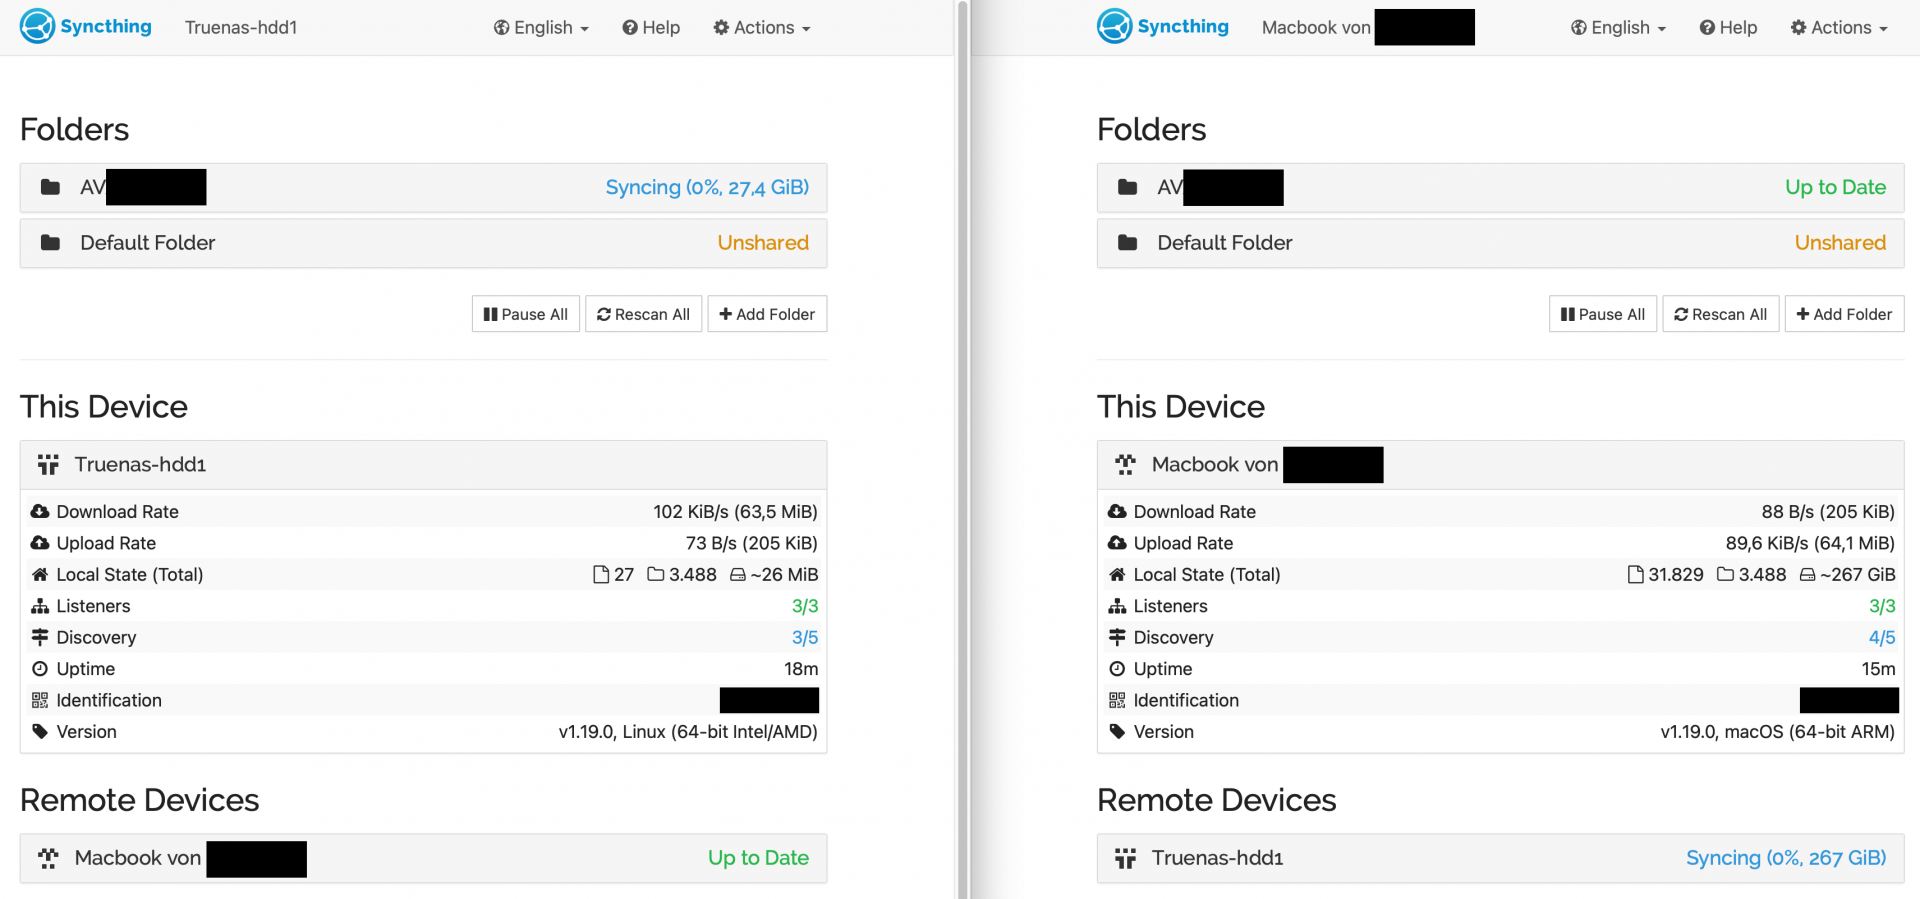Click the Upload Rate cloud icon in the left window

40,543
